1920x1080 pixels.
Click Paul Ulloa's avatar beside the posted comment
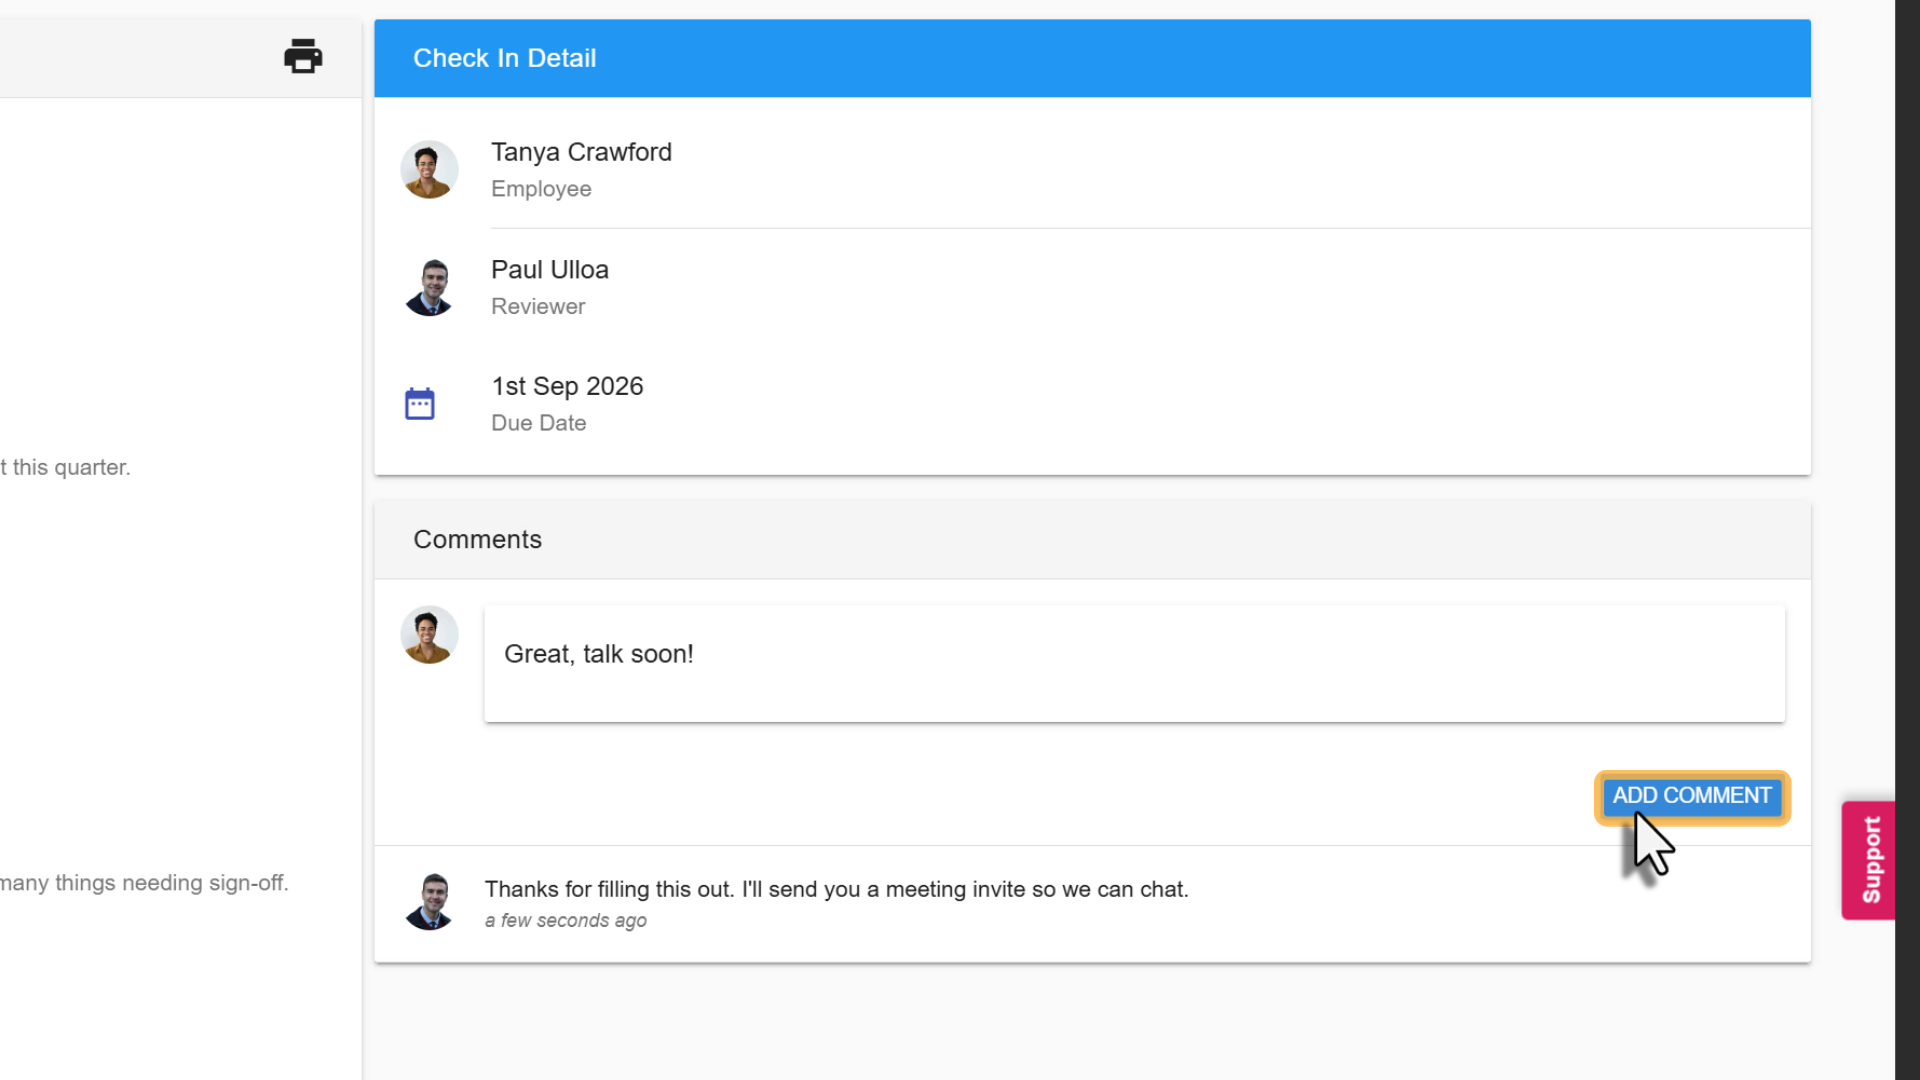tap(429, 902)
